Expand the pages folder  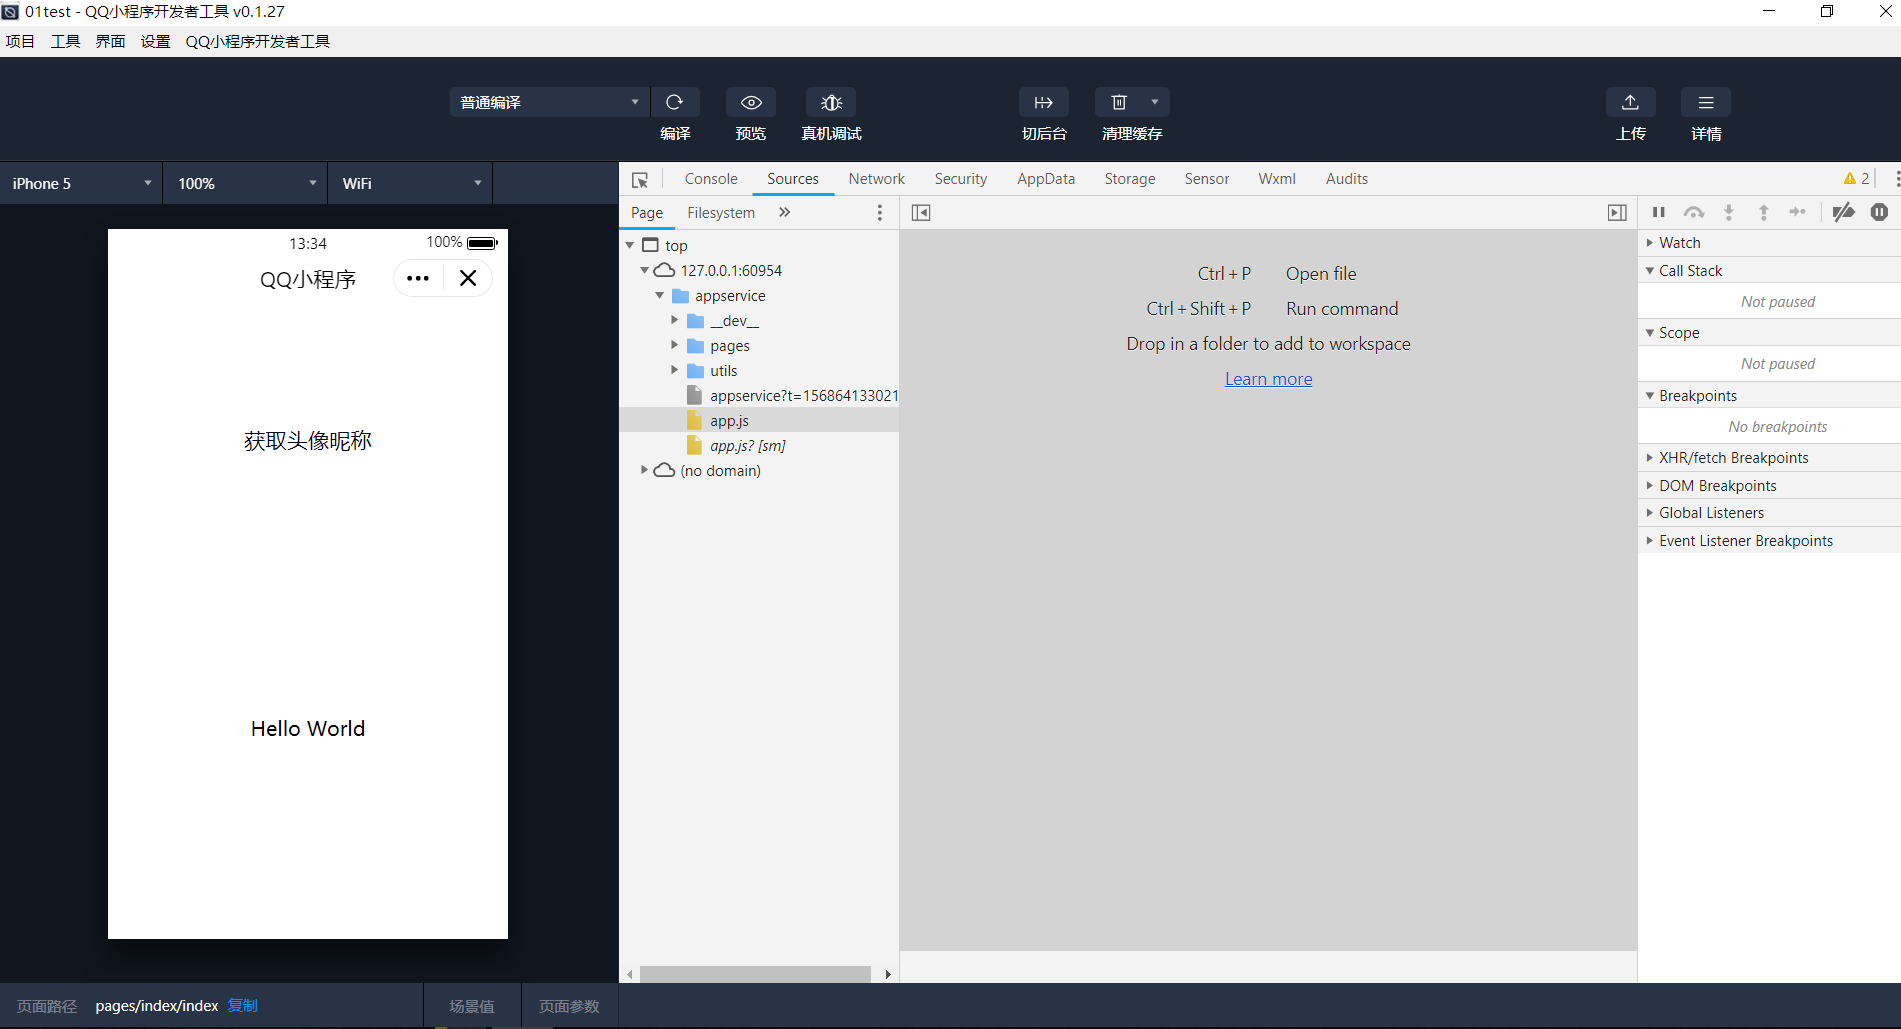(x=675, y=345)
